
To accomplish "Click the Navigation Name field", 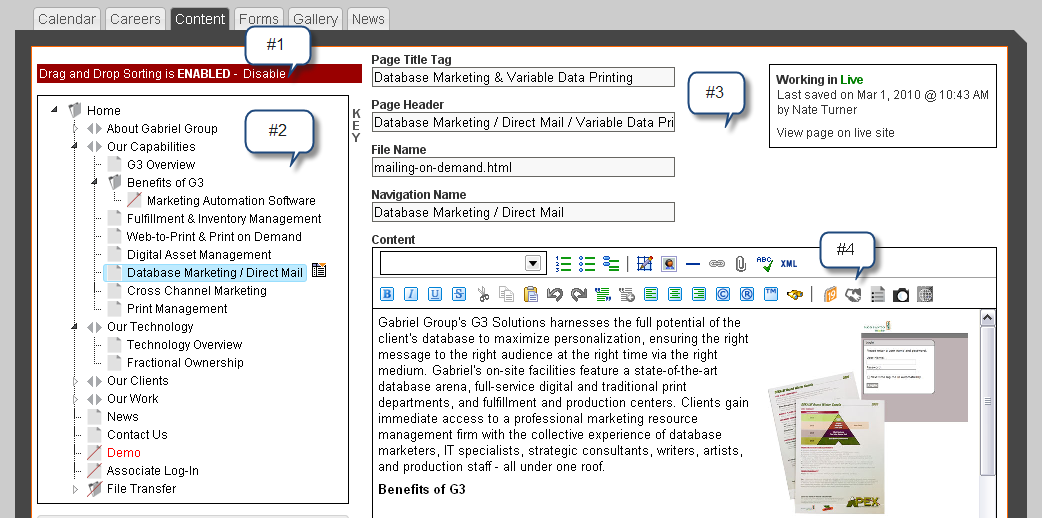I will tap(523, 212).
